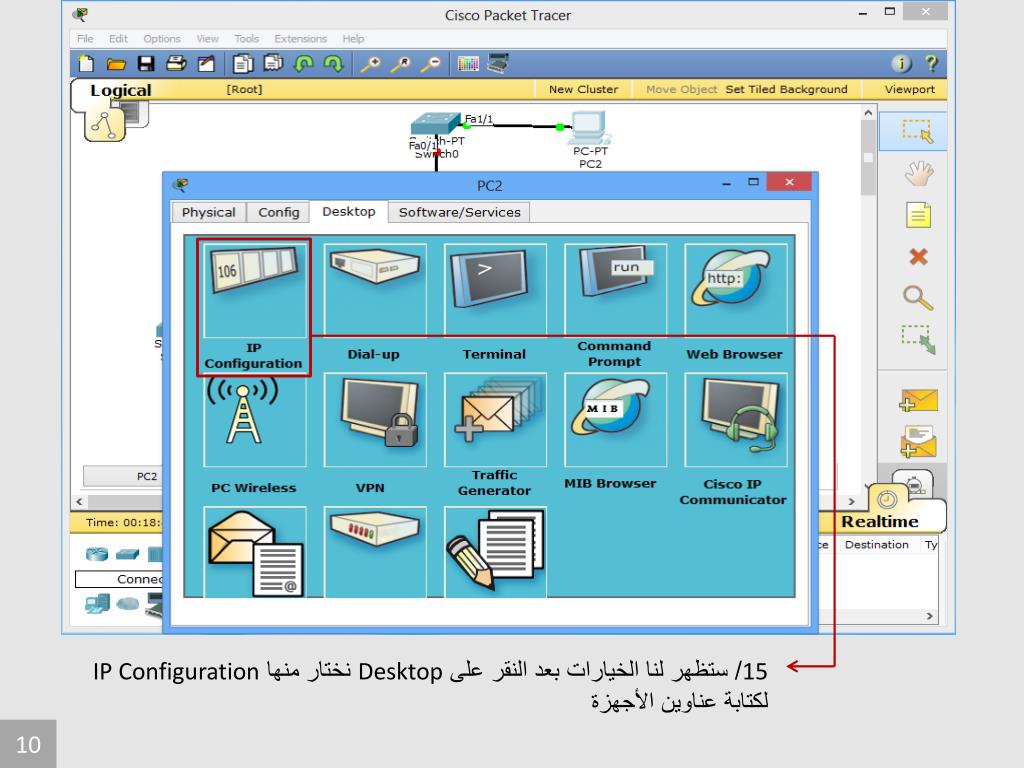Open the Activity Wizard toolbar icon
Screen dimensions: 1024x768
click(206, 63)
